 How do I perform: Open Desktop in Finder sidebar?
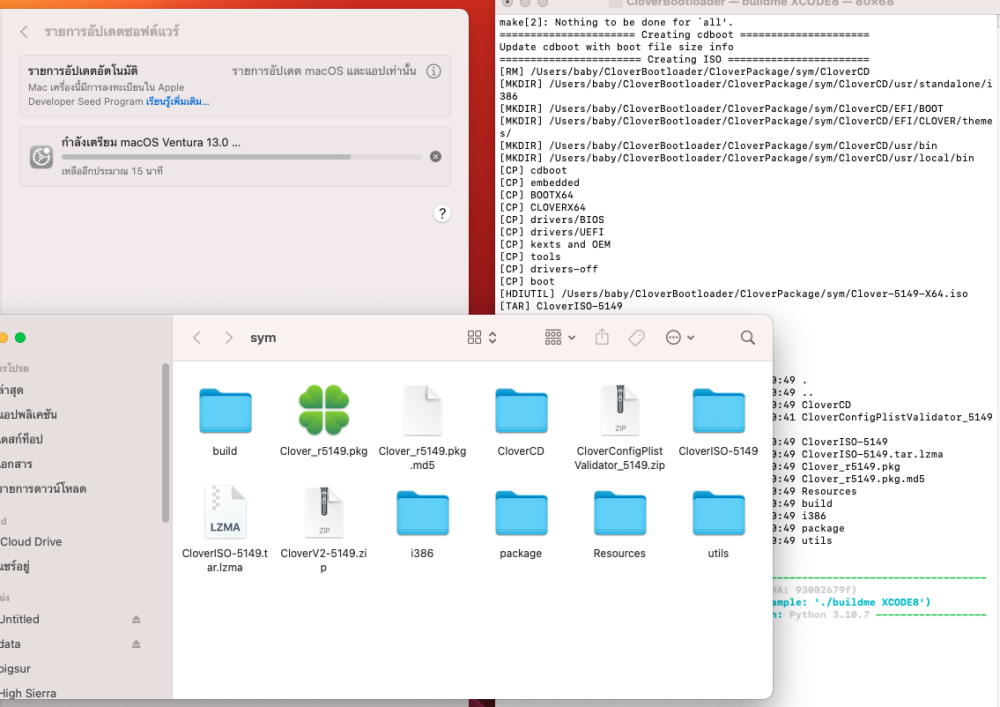[22, 439]
